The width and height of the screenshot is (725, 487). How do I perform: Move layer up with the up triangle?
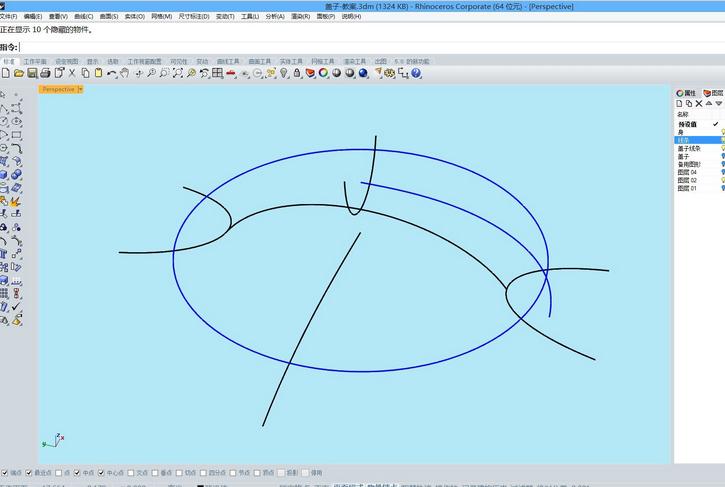coord(709,103)
